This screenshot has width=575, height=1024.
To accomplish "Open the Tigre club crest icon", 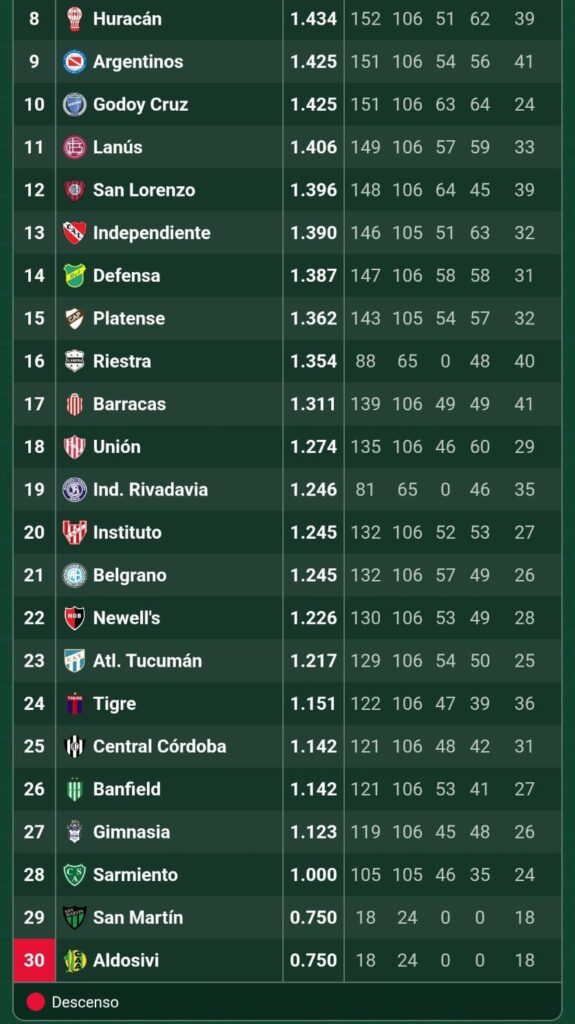I will [74, 703].
